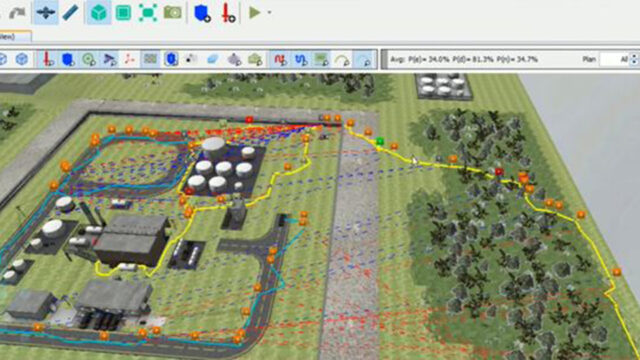Decrease the Plan value with the down stepper
This screenshot has width=640, height=360.
tap(634, 63)
